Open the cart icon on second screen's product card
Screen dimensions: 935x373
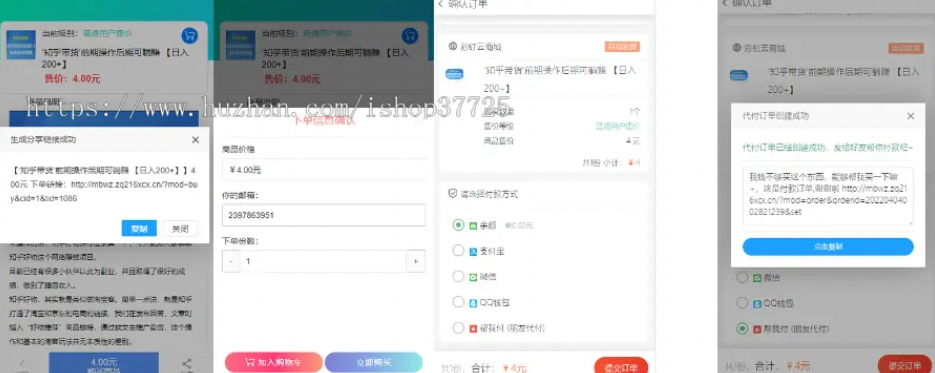pos(410,36)
